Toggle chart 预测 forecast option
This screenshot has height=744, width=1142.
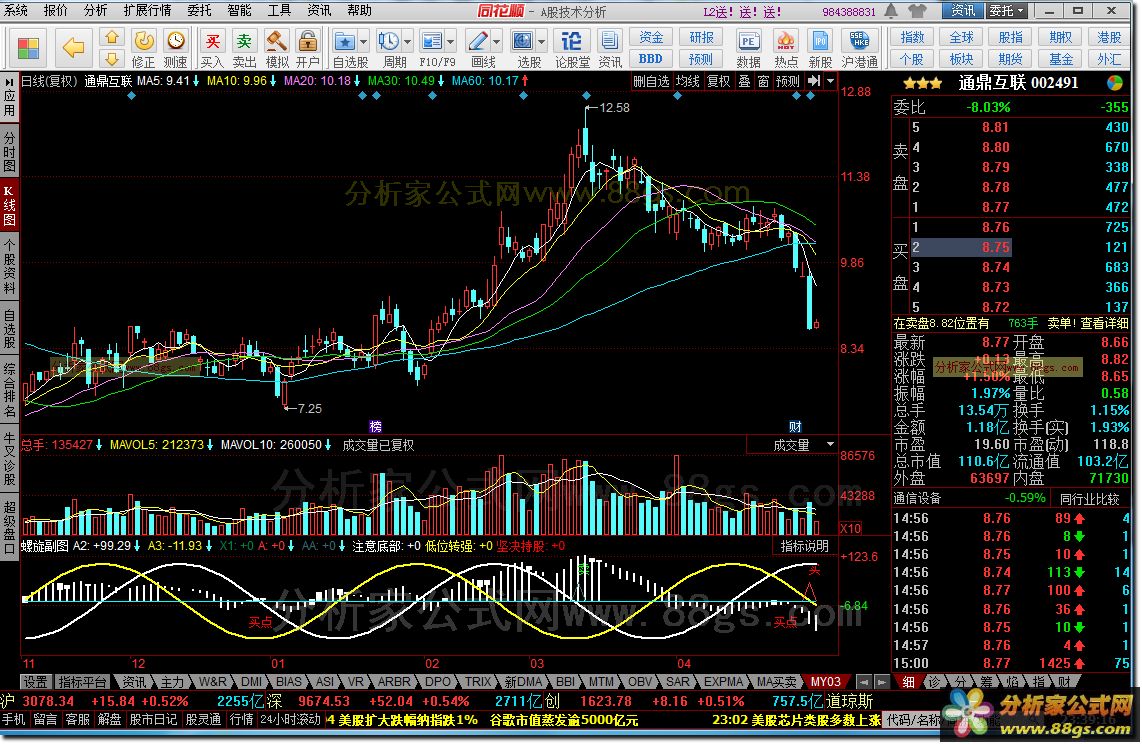pyautogui.click(x=787, y=82)
